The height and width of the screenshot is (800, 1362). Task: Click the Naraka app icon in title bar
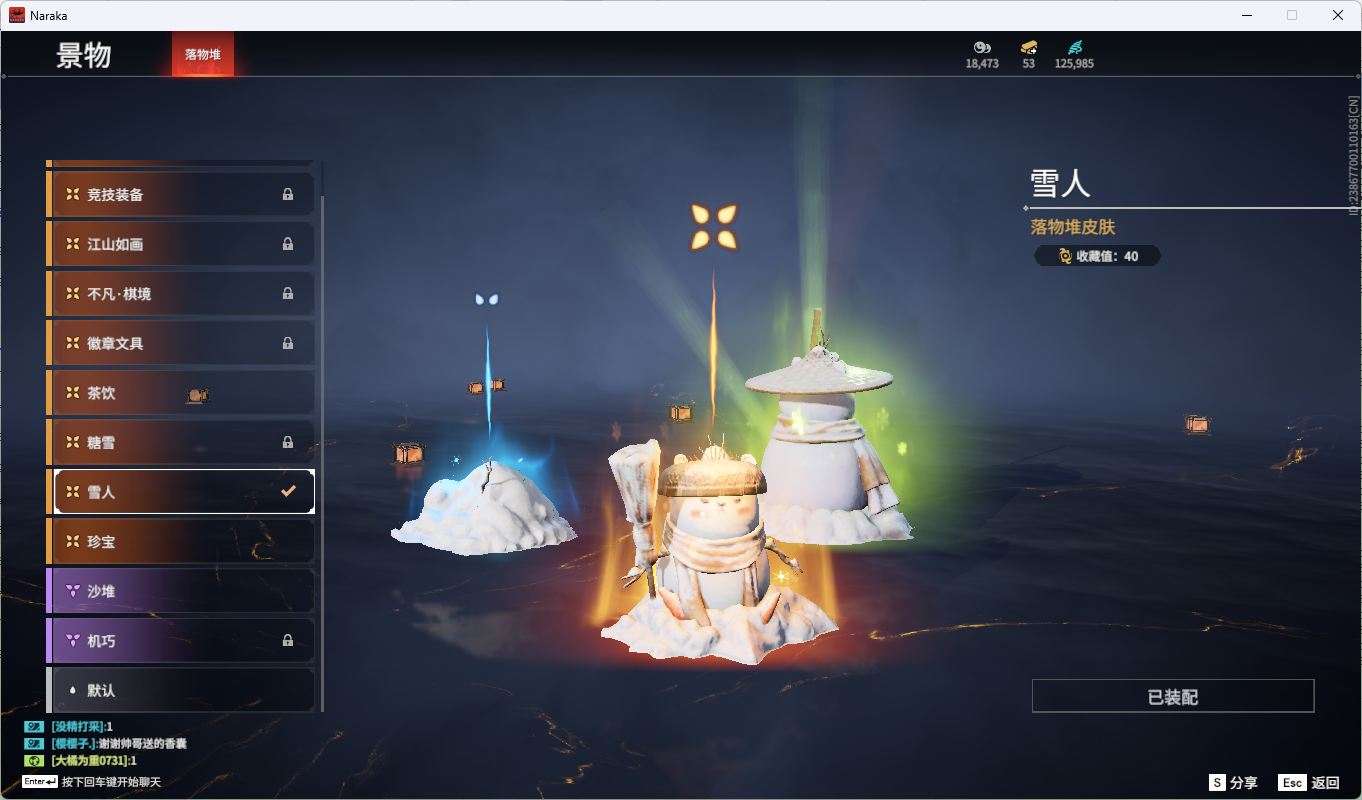click(x=16, y=15)
